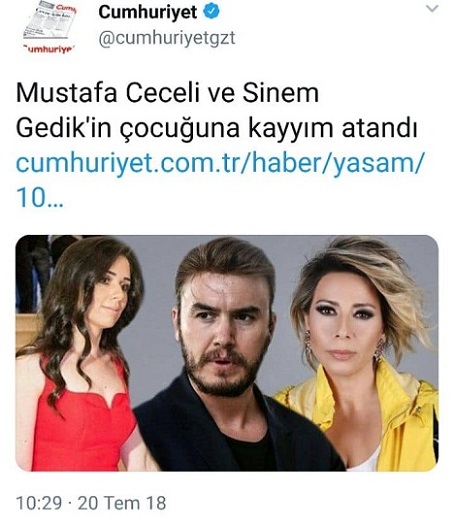Click the date "20 Tem 18"
The width and height of the screenshot is (454, 525).
pyautogui.click(x=122, y=503)
